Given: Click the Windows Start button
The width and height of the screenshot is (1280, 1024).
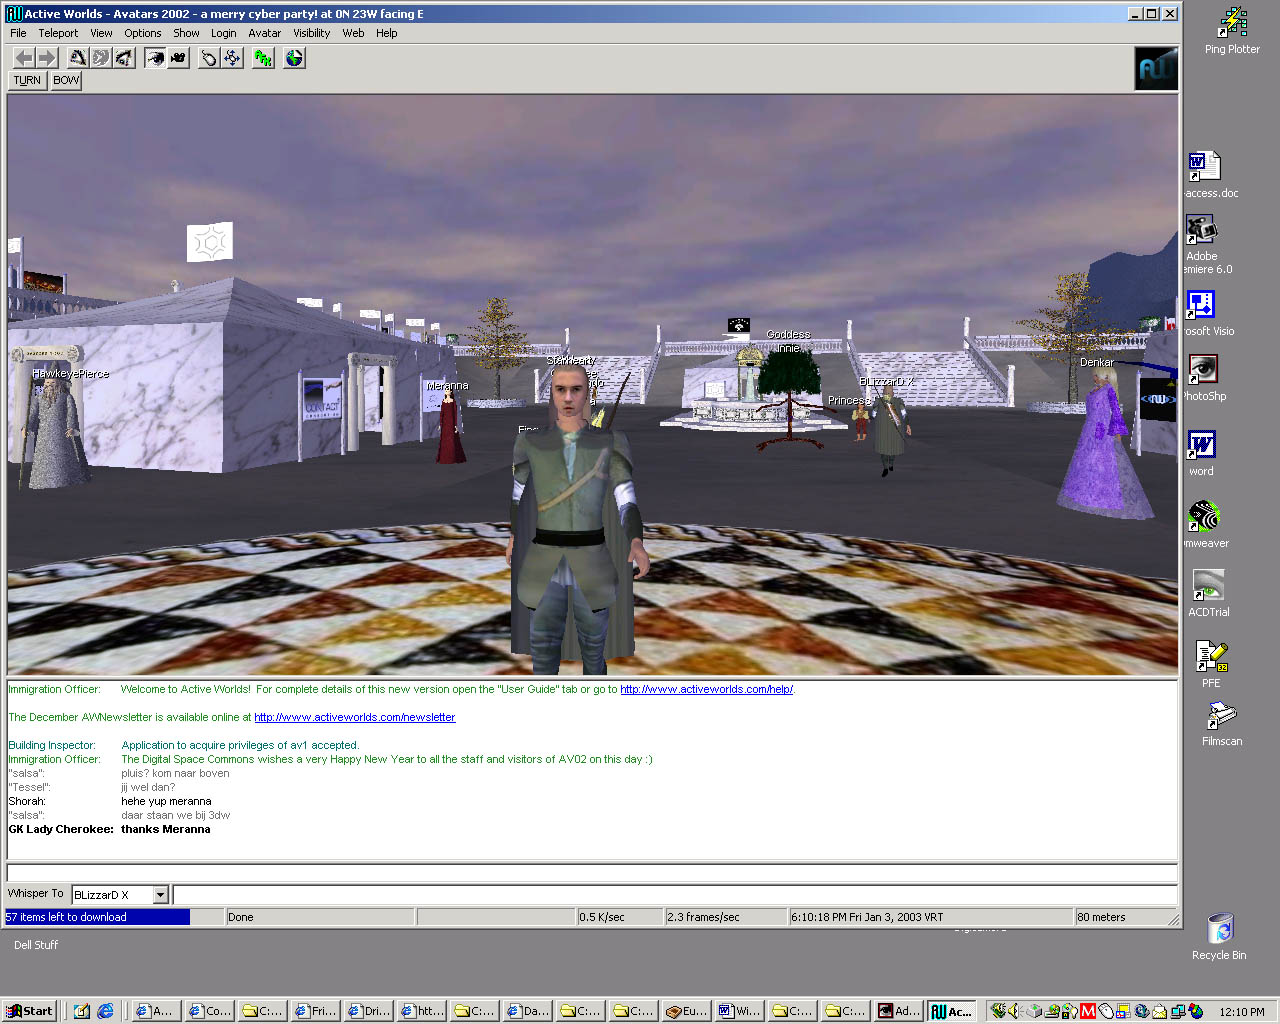Looking at the screenshot, I should (x=29, y=1011).
